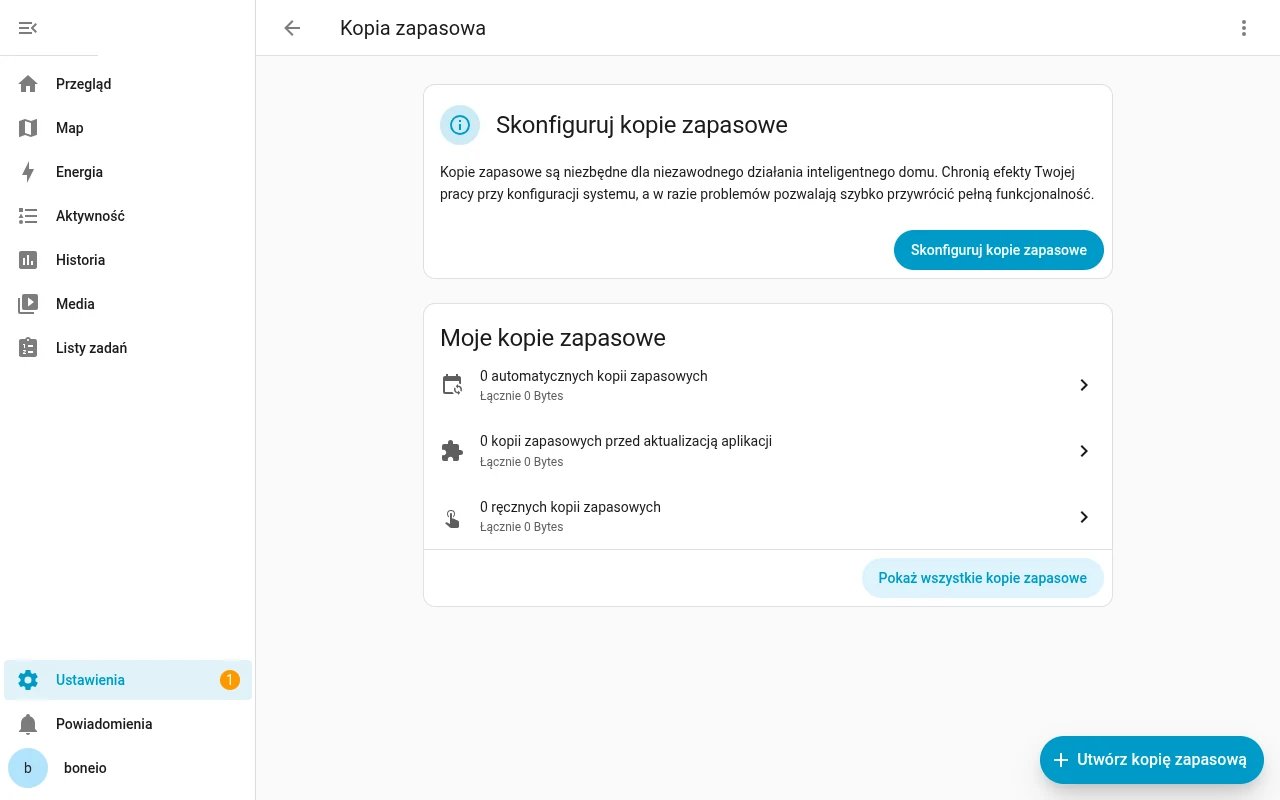Open Ustawienia in the sidebar
Screen dimensions: 1280x800
point(128,680)
